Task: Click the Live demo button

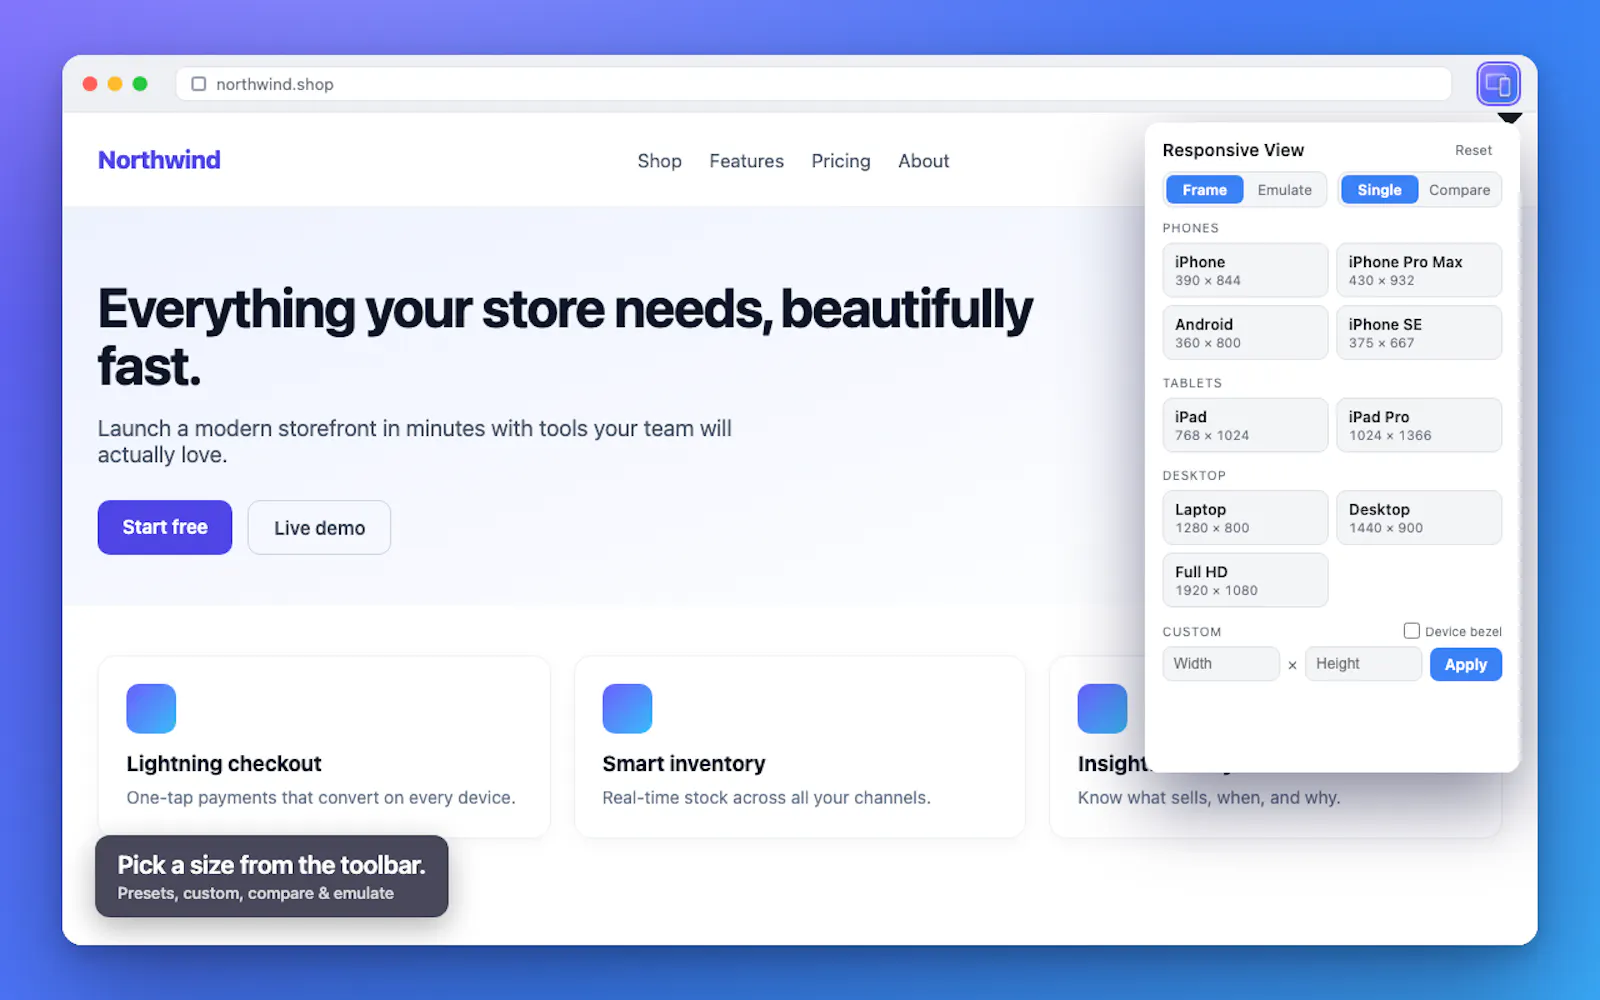Action: coord(319,527)
